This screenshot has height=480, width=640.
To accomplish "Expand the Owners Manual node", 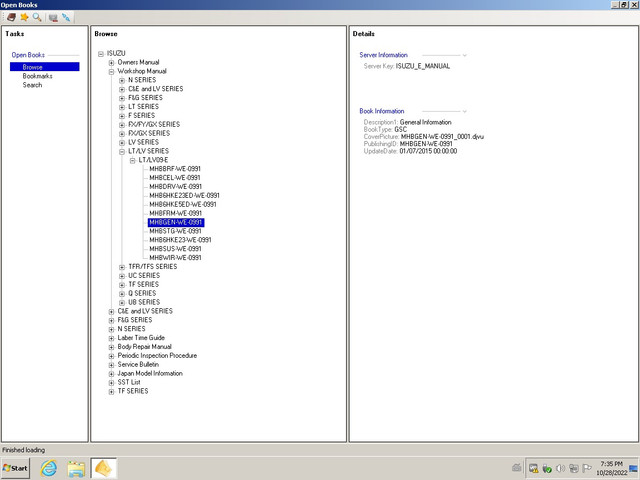I will 111,62.
